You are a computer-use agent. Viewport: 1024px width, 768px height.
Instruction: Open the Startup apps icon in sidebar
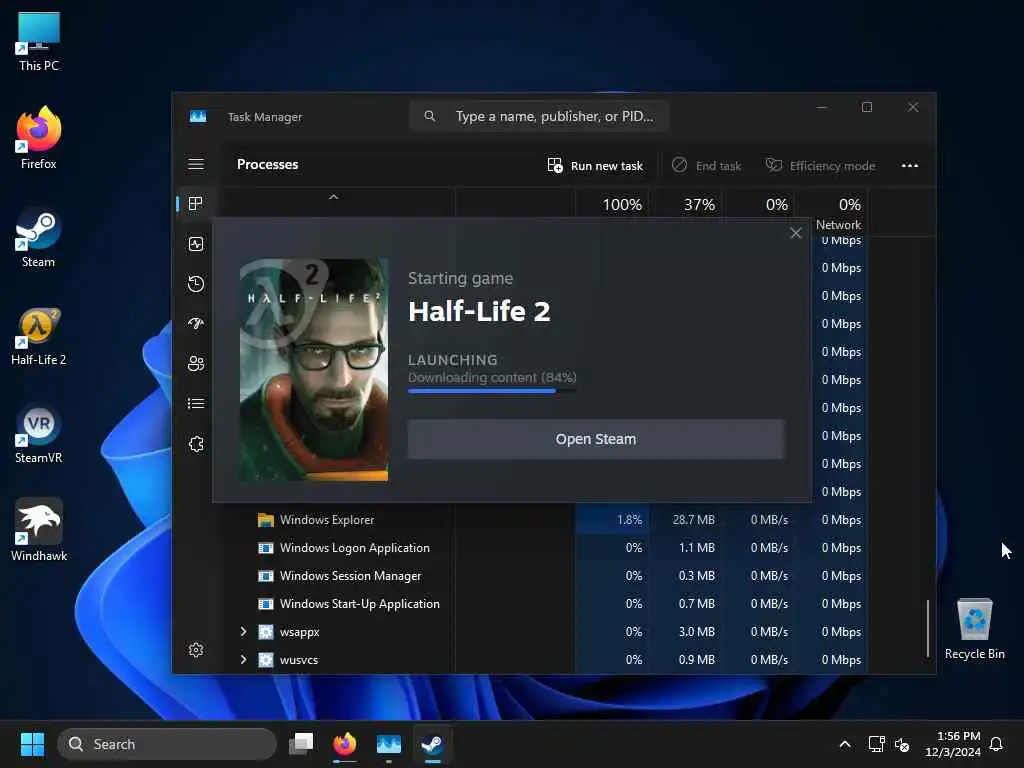(x=196, y=323)
